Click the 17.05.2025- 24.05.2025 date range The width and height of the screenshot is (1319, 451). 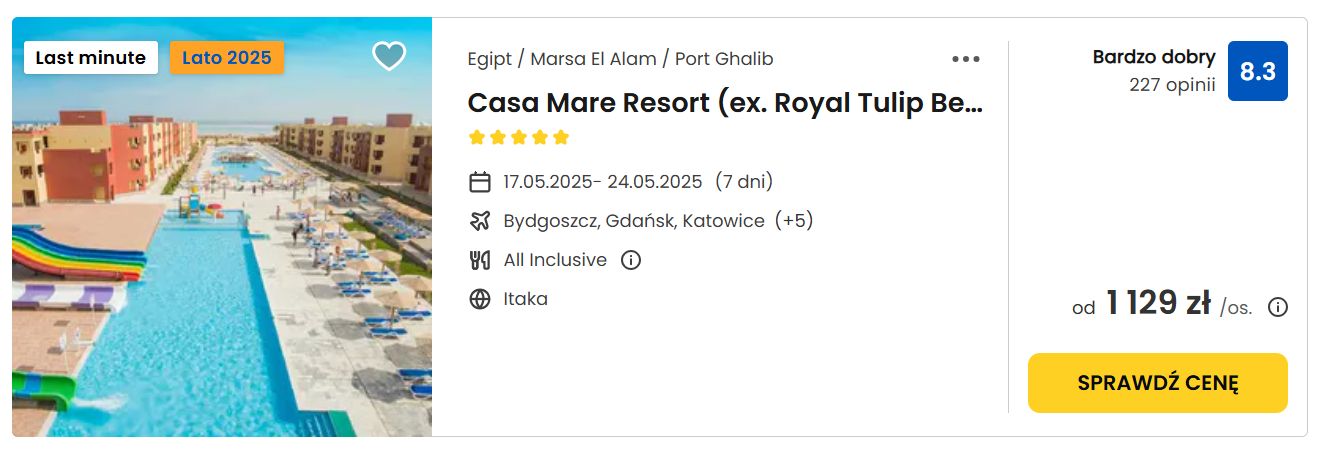[x=603, y=182]
